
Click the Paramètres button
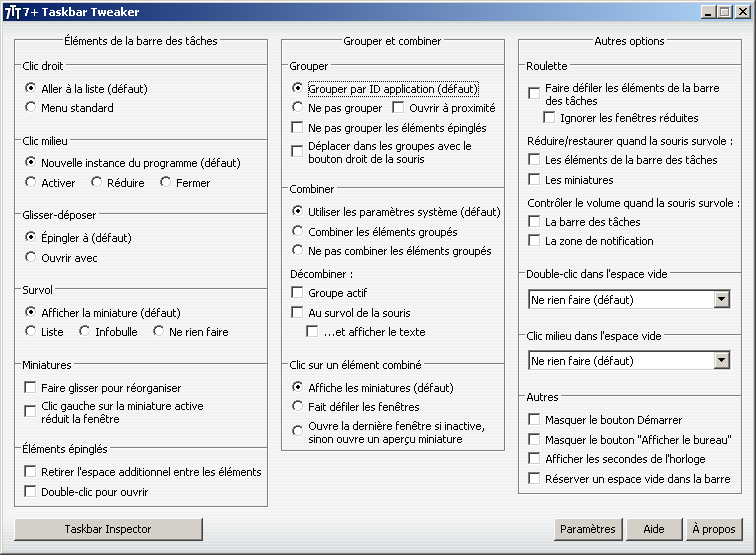coord(588,529)
